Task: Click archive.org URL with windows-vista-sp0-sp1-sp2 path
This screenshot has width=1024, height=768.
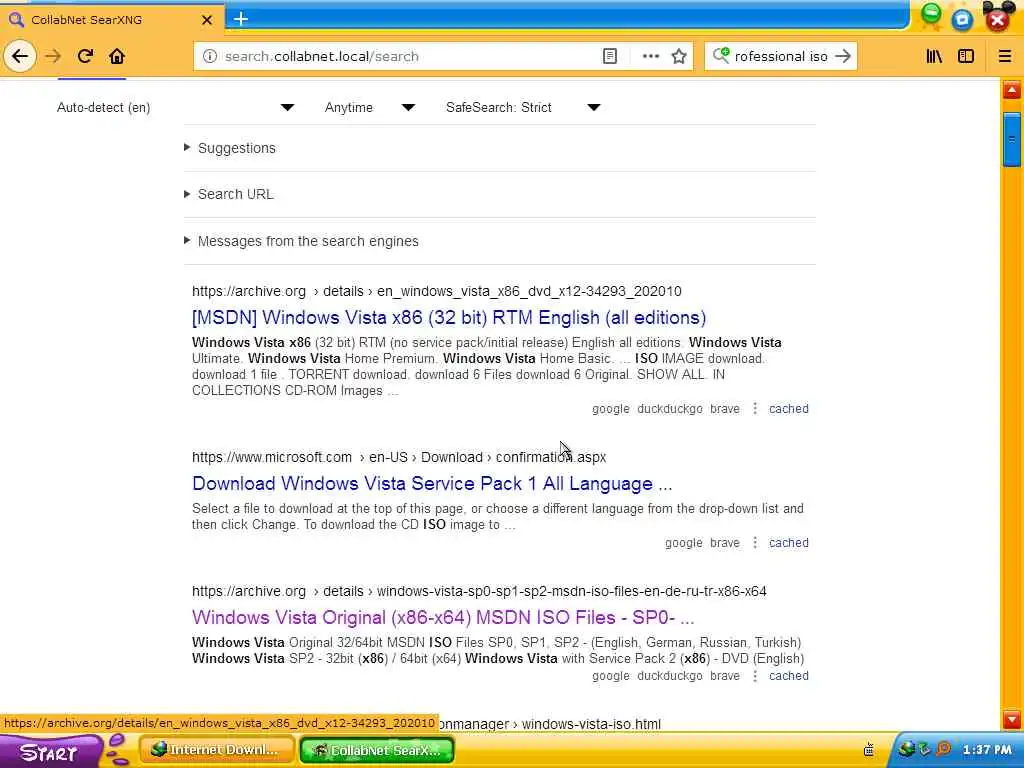Action: coord(479,591)
